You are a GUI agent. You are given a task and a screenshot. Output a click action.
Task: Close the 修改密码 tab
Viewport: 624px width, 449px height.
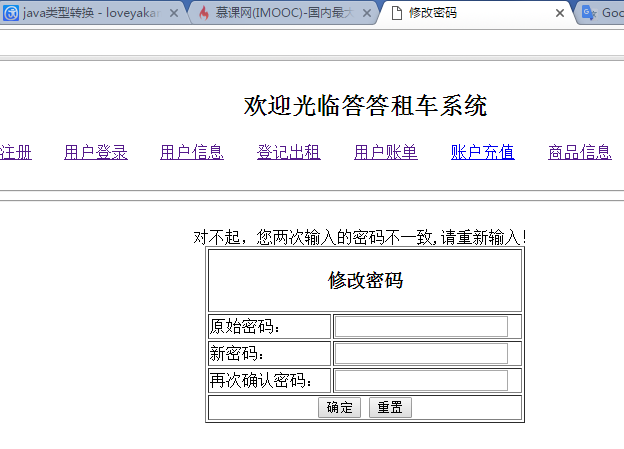(x=560, y=14)
